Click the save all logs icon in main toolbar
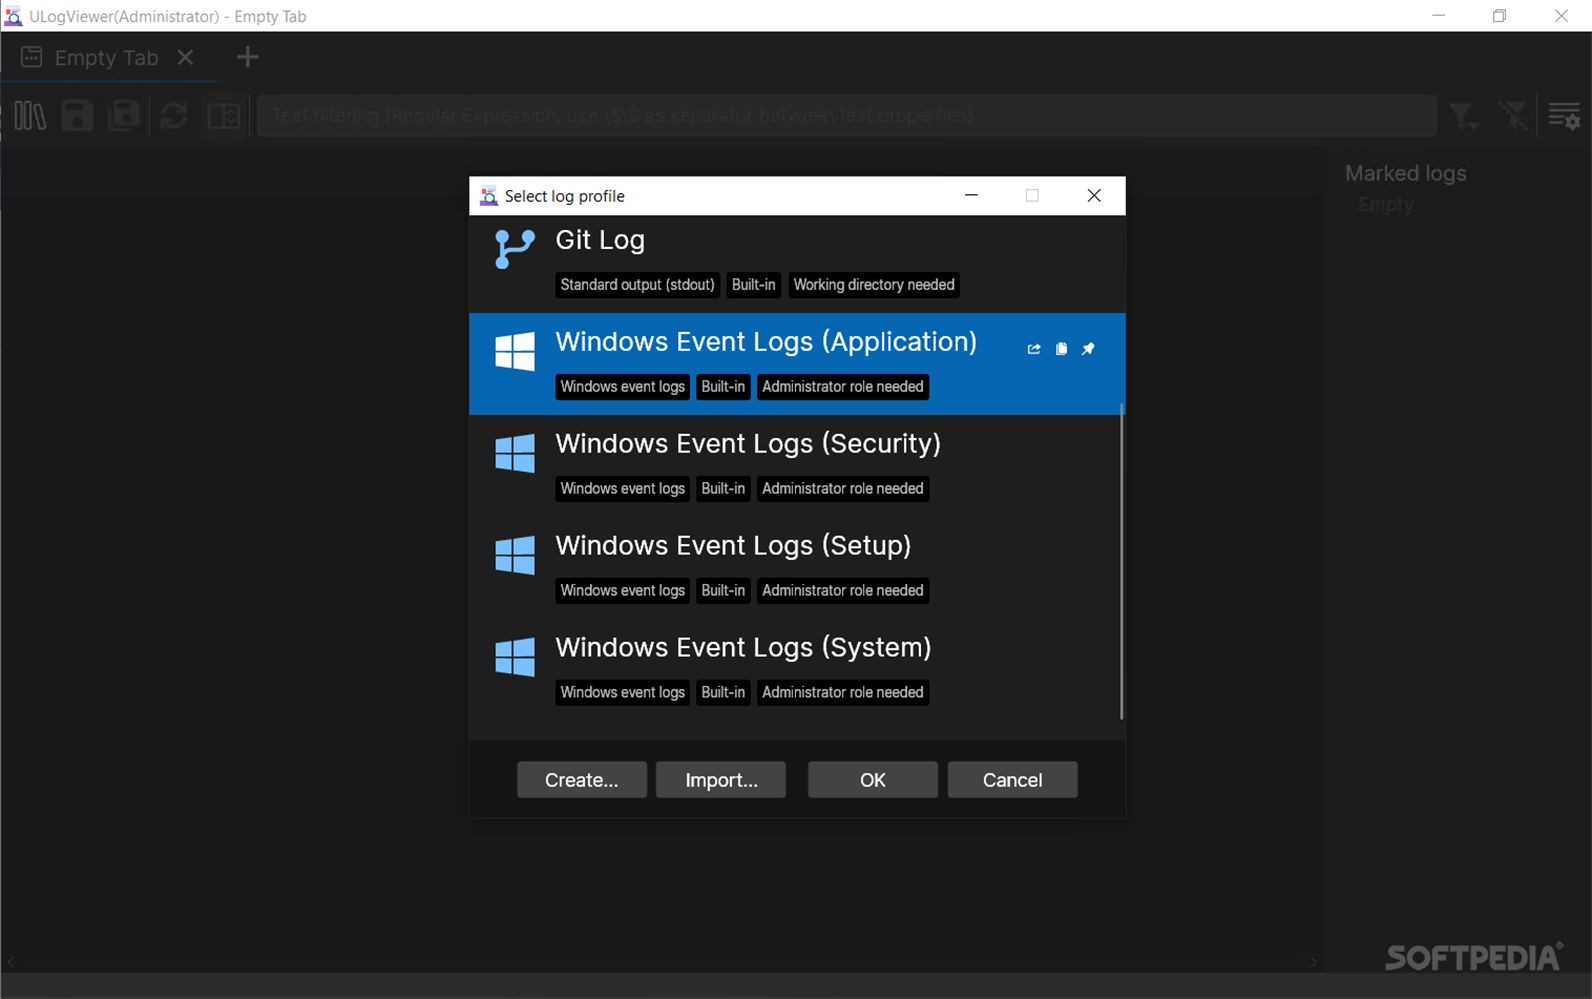 124,116
